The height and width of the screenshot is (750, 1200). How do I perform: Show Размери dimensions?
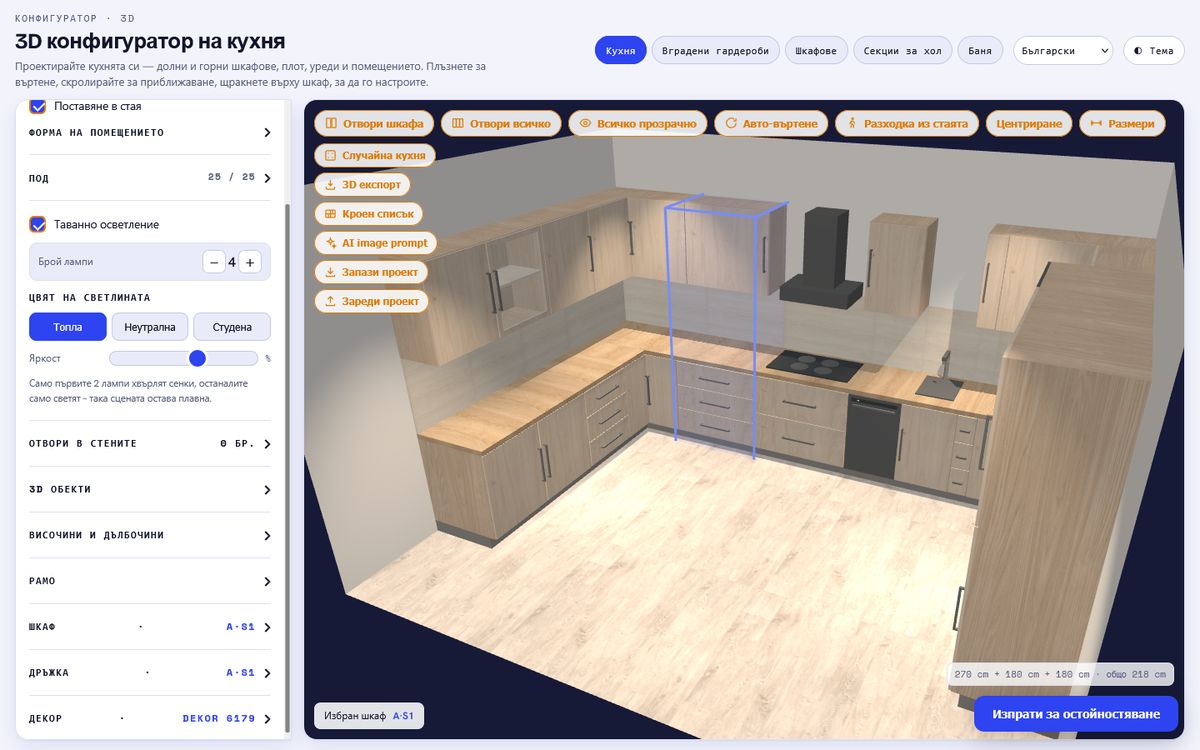click(1121, 123)
